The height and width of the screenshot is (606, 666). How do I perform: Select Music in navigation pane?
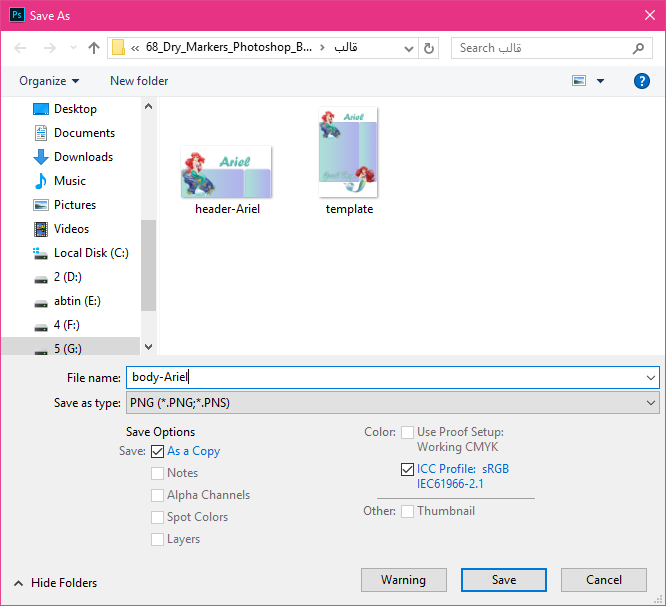click(70, 181)
